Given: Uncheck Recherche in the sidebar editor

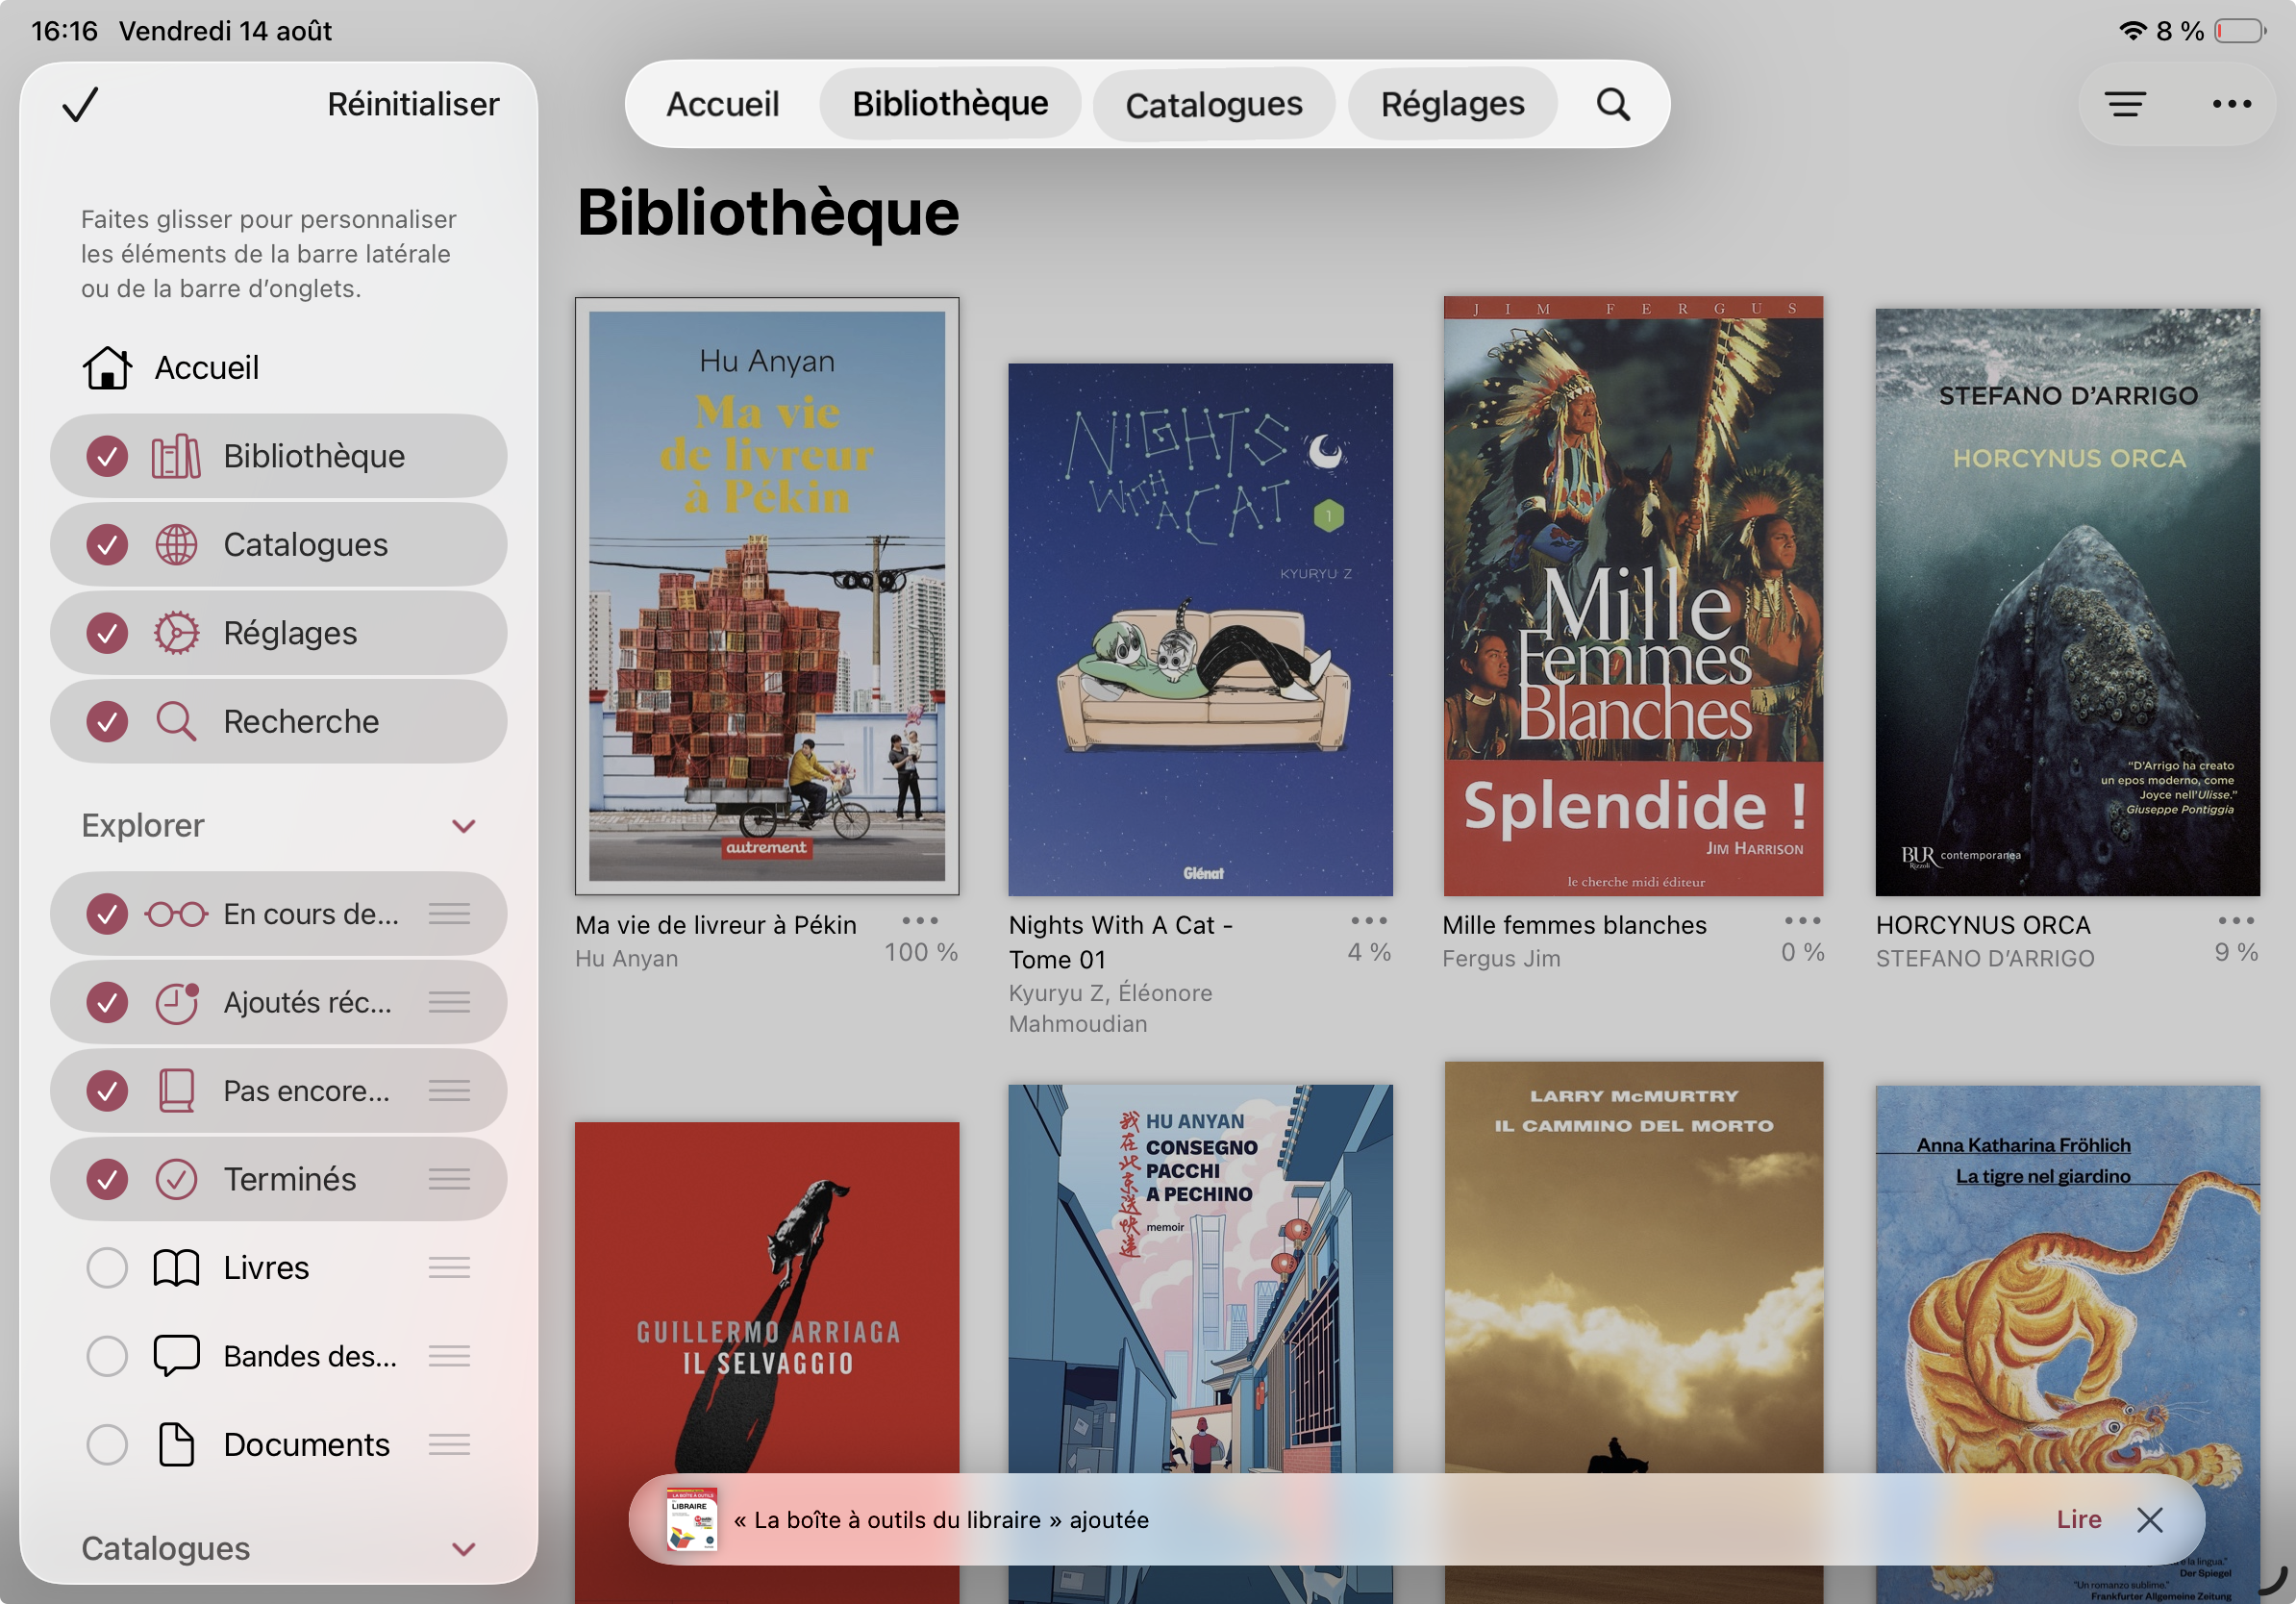Looking at the screenshot, I should [x=107, y=721].
